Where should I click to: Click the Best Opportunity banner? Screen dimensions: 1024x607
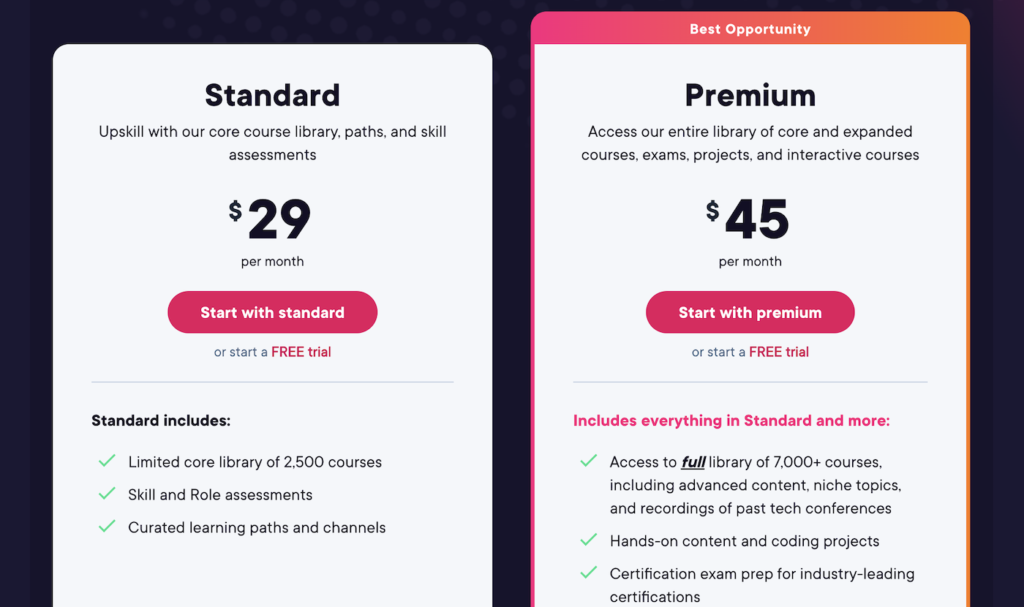750,29
